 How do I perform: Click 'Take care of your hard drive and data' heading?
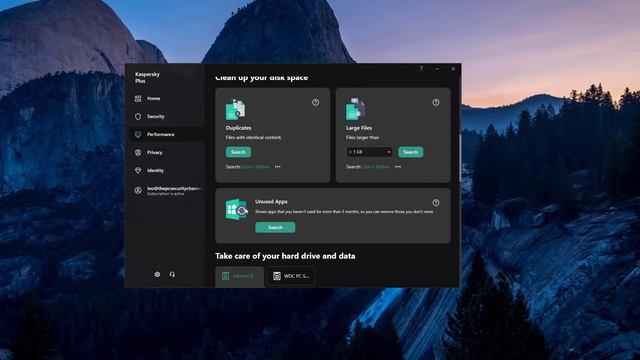pyautogui.click(x=285, y=256)
